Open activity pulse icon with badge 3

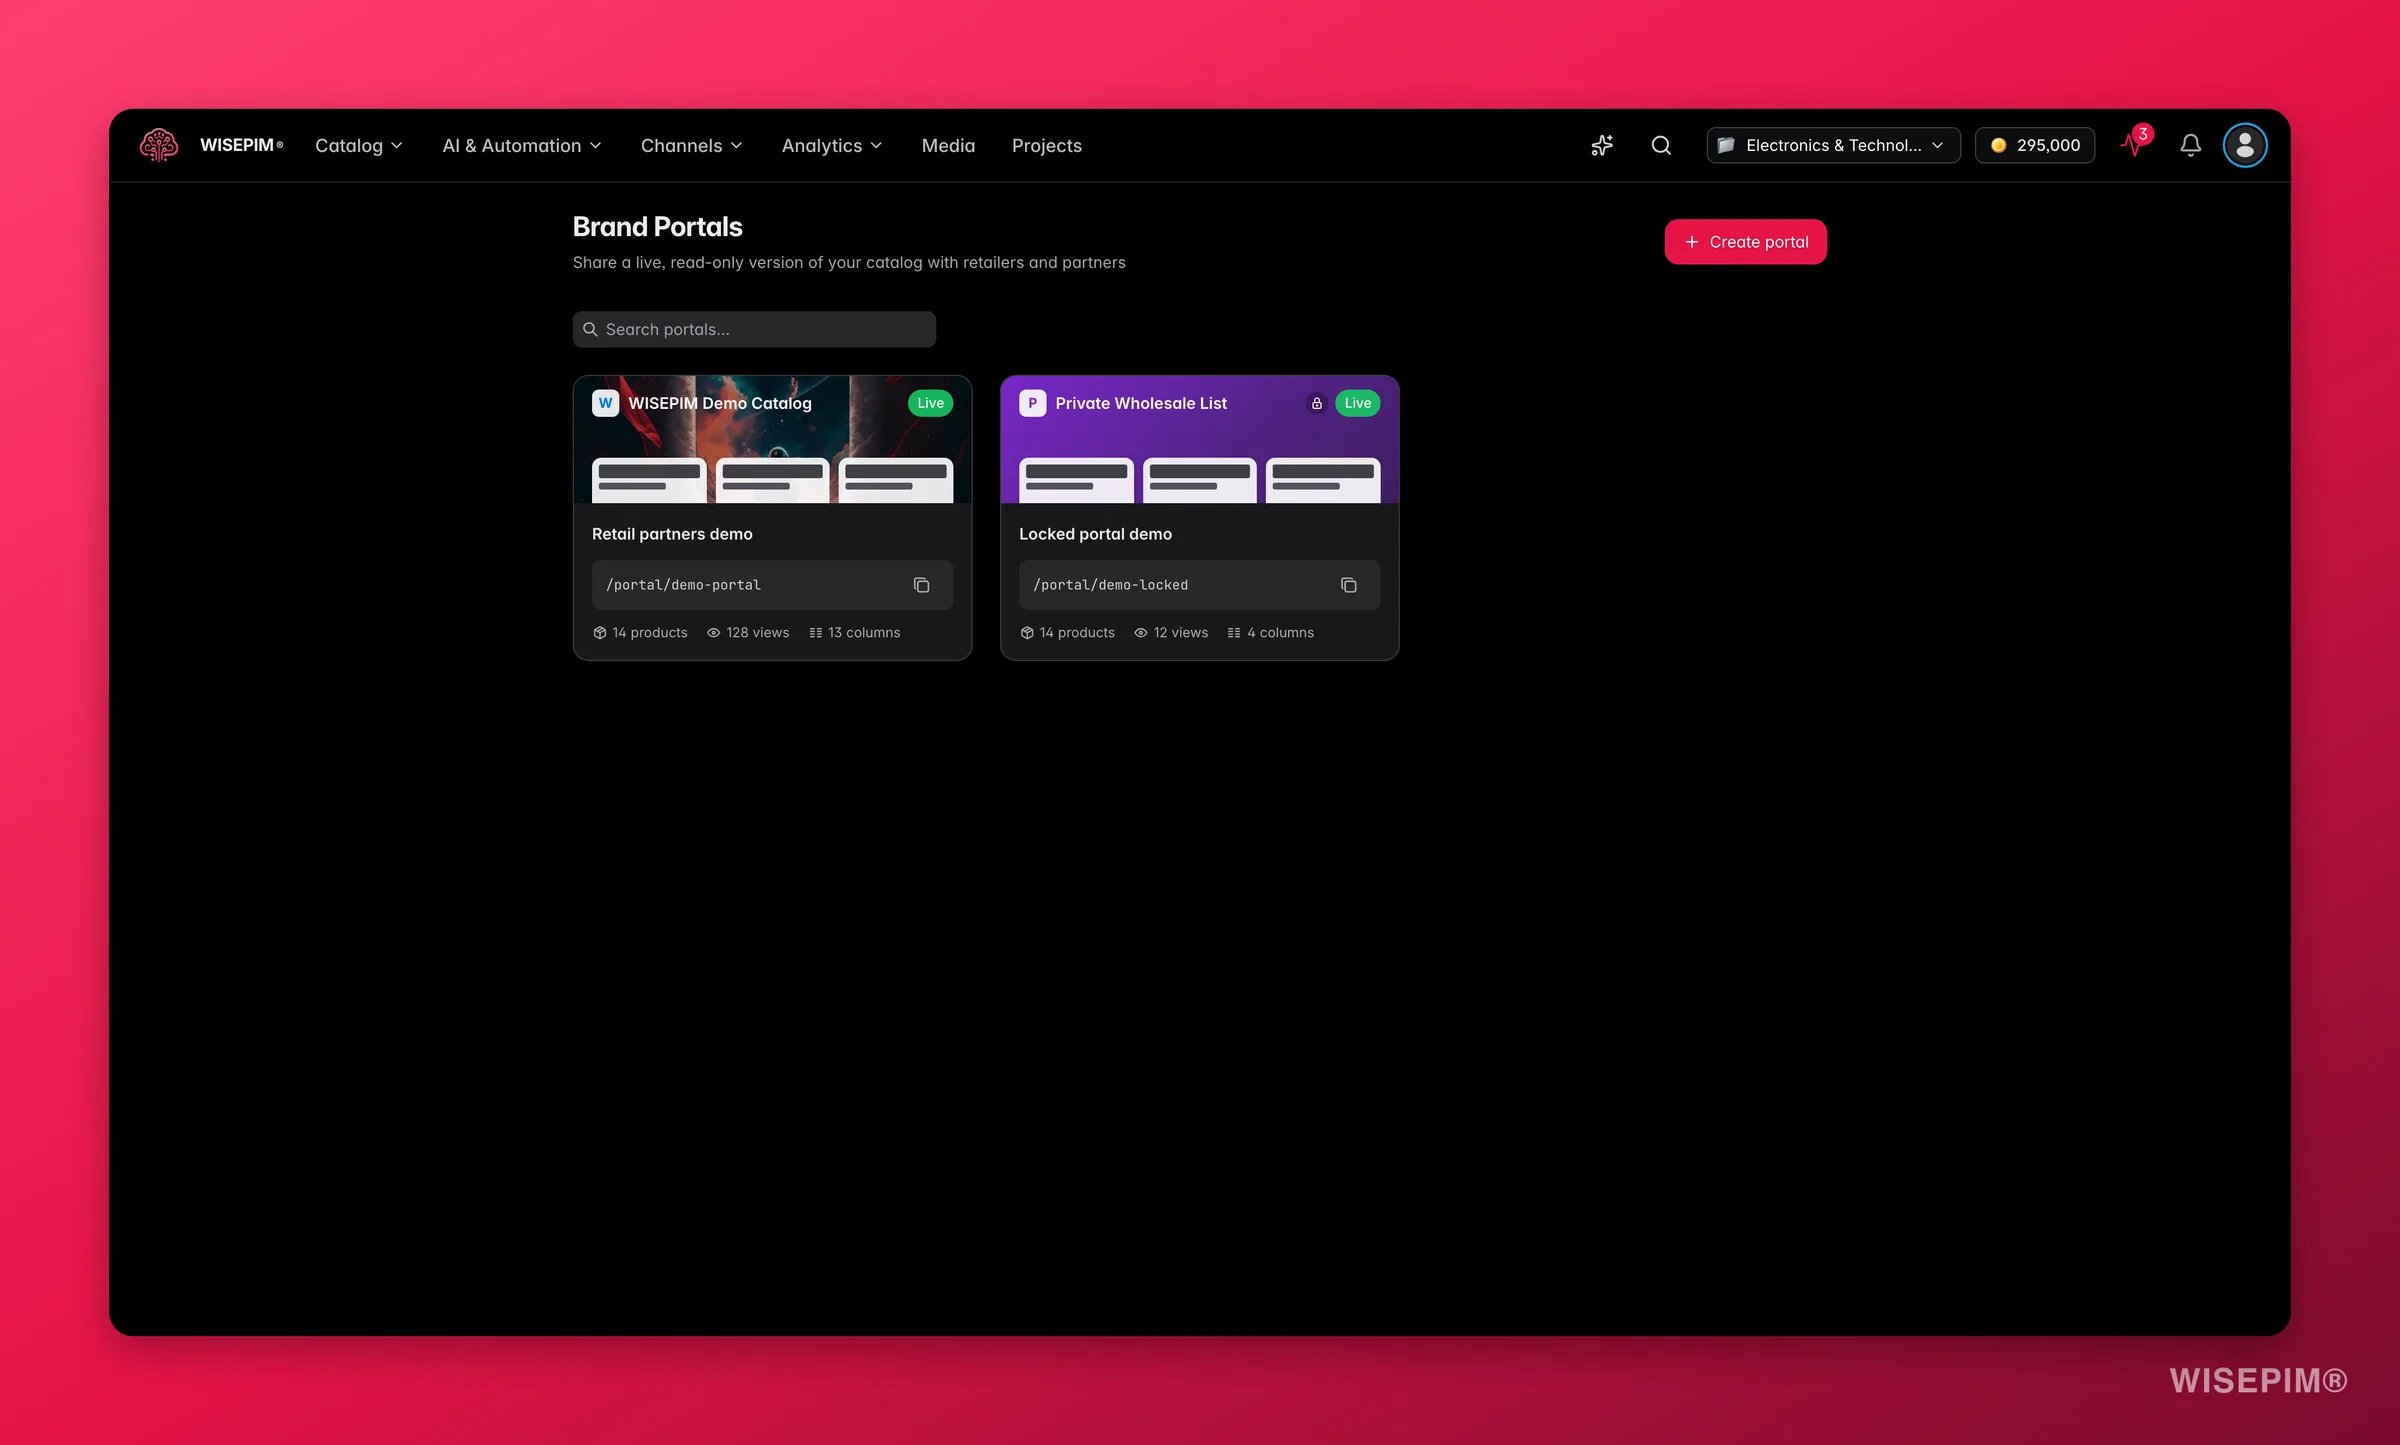2135,143
